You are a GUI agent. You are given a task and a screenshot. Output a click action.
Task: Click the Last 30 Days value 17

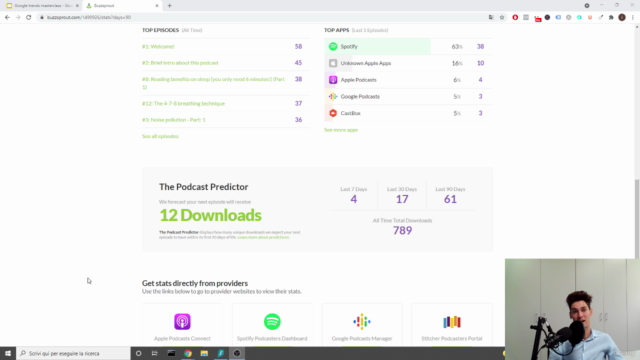tap(402, 199)
